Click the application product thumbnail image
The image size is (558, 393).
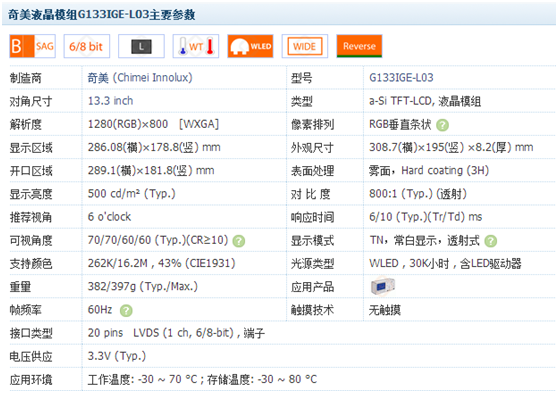click(383, 286)
